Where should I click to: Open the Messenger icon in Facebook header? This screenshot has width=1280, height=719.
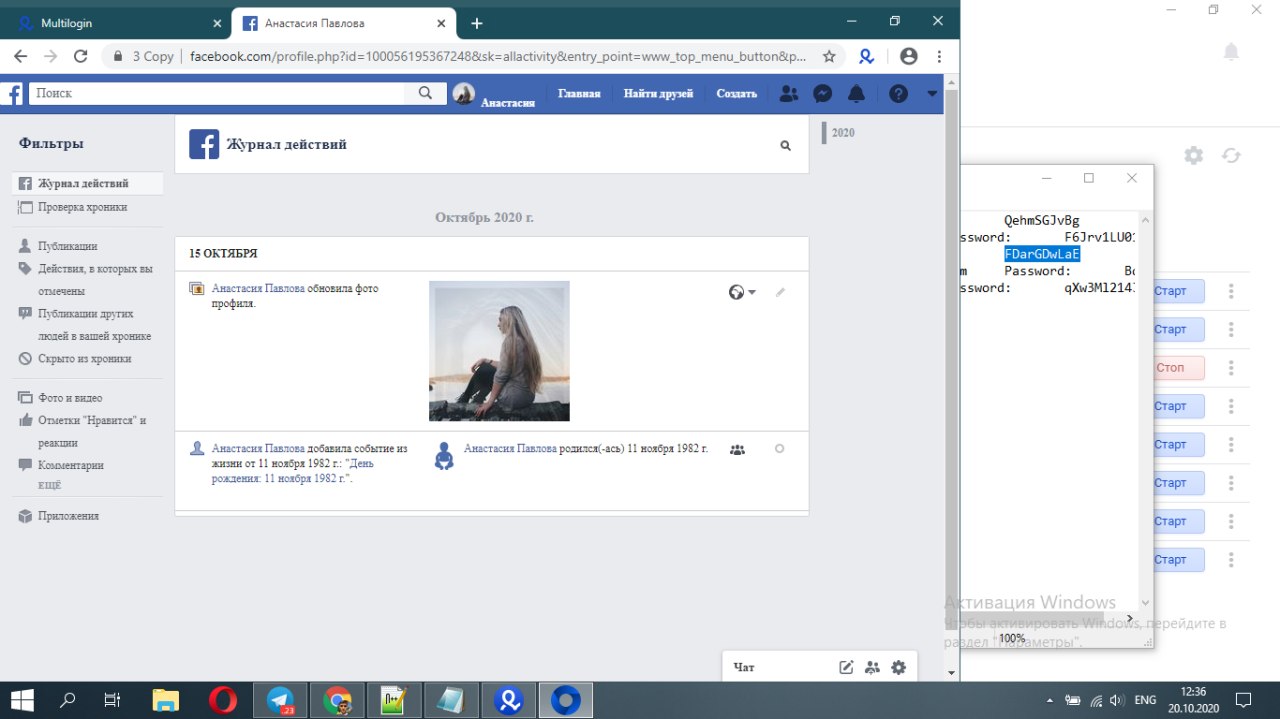coord(823,94)
